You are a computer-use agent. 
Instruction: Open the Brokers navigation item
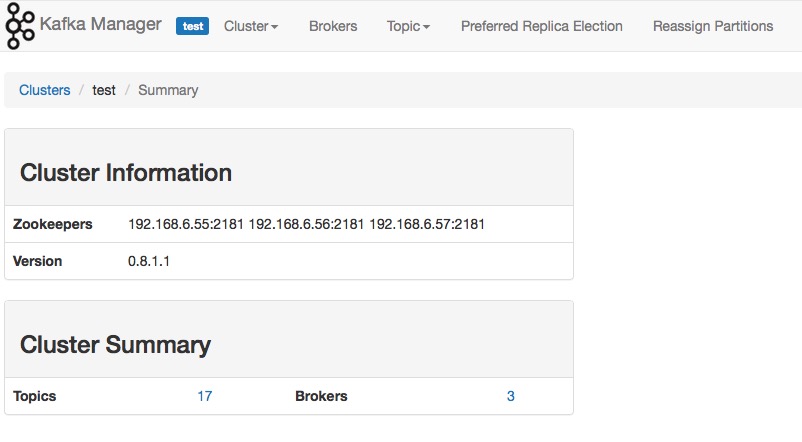tap(333, 26)
